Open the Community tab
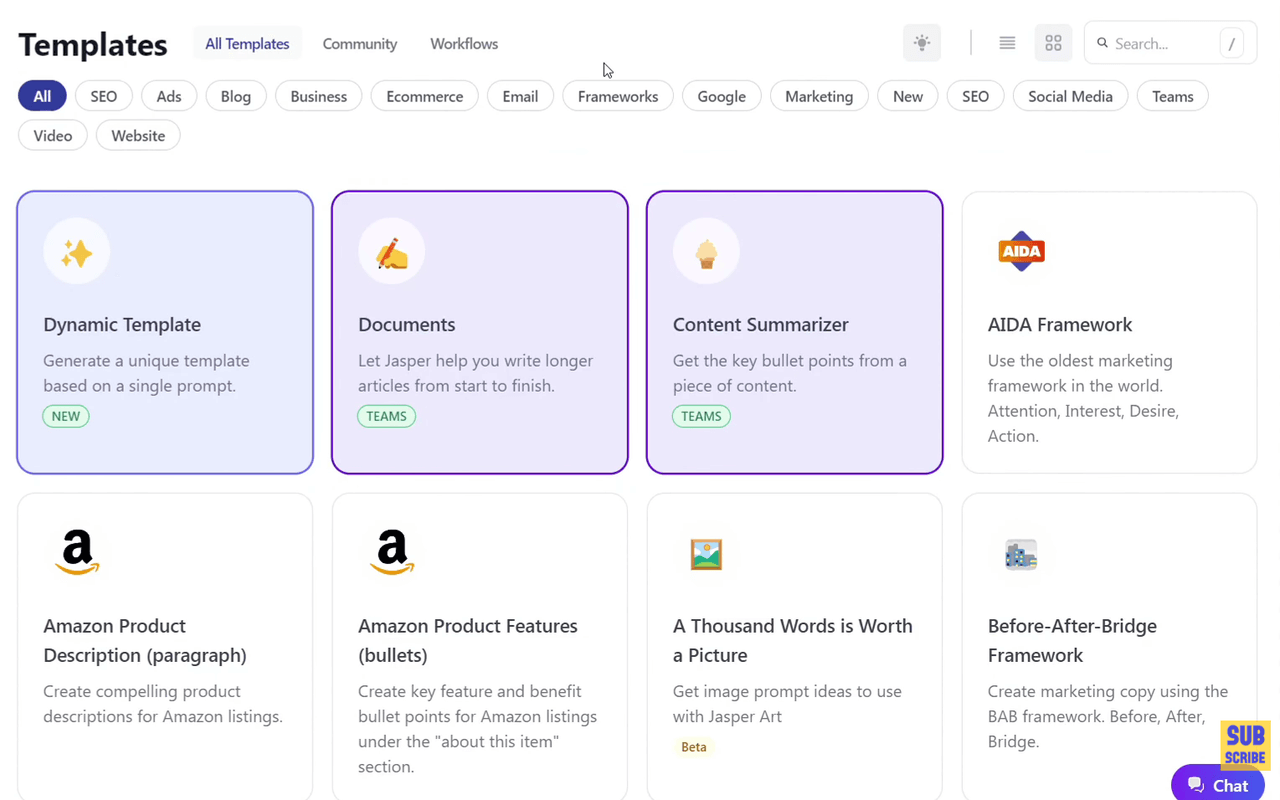Screen dimensions: 1280x800 pos(359,44)
